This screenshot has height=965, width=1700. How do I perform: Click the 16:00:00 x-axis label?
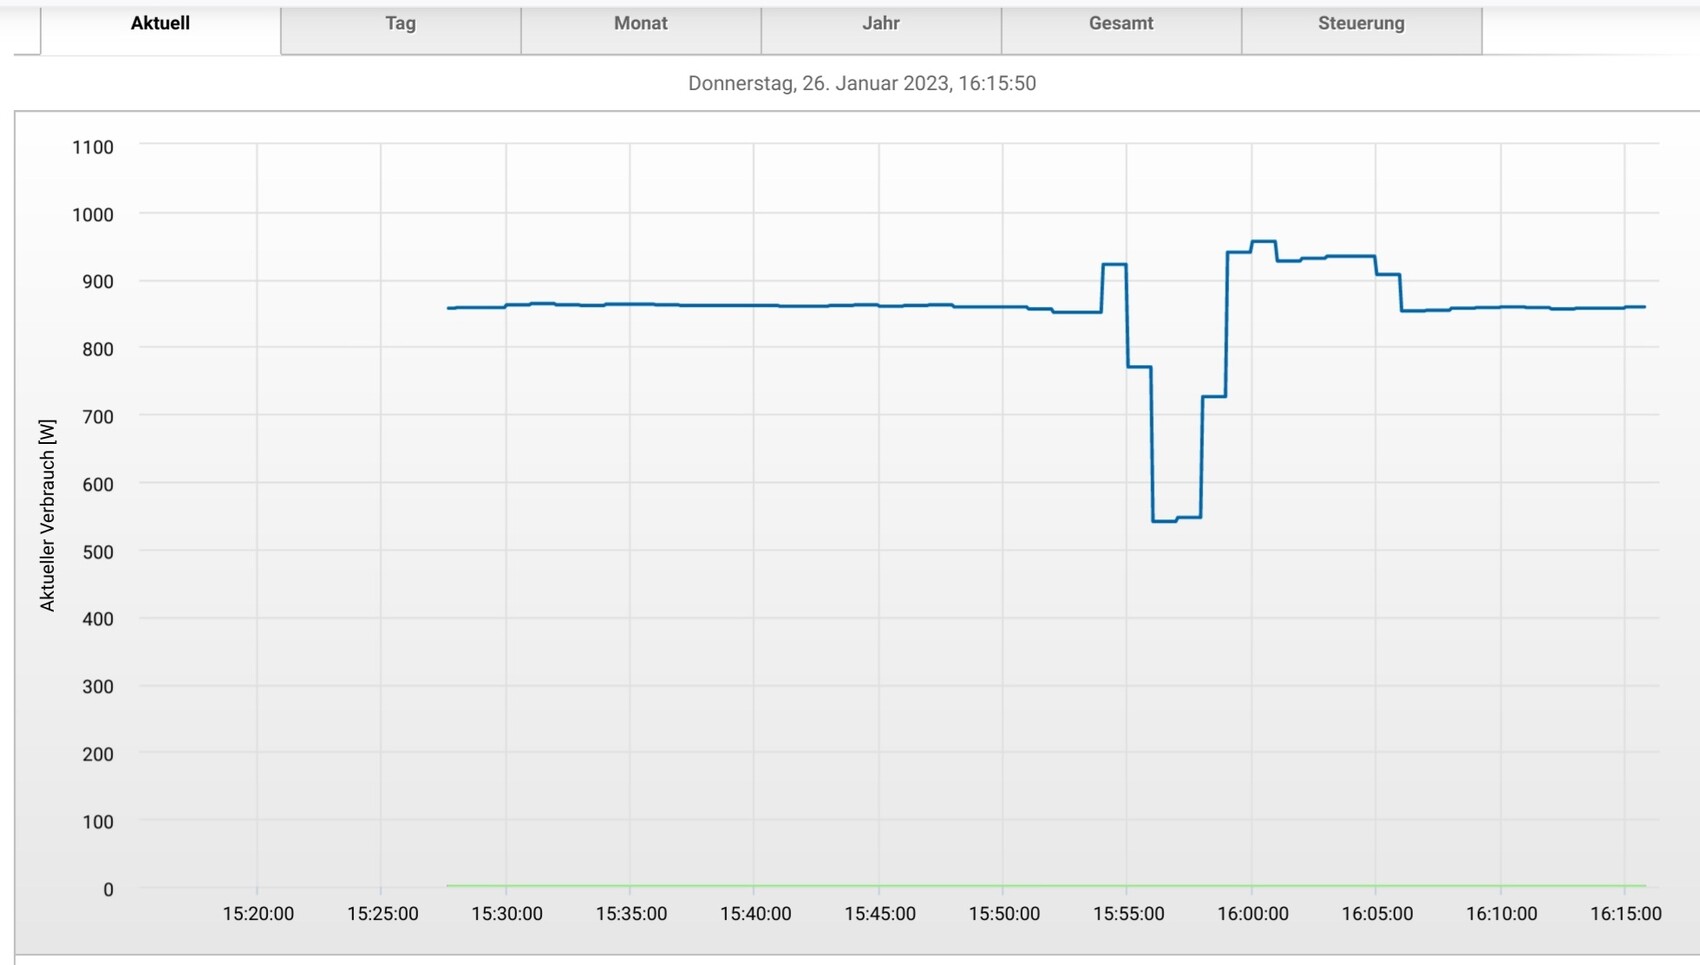(x=1252, y=914)
